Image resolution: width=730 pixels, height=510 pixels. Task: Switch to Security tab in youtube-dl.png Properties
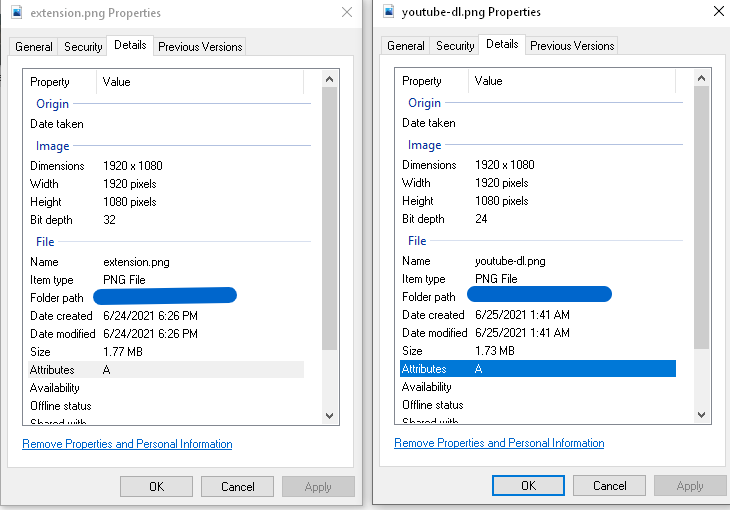coord(455,46)
